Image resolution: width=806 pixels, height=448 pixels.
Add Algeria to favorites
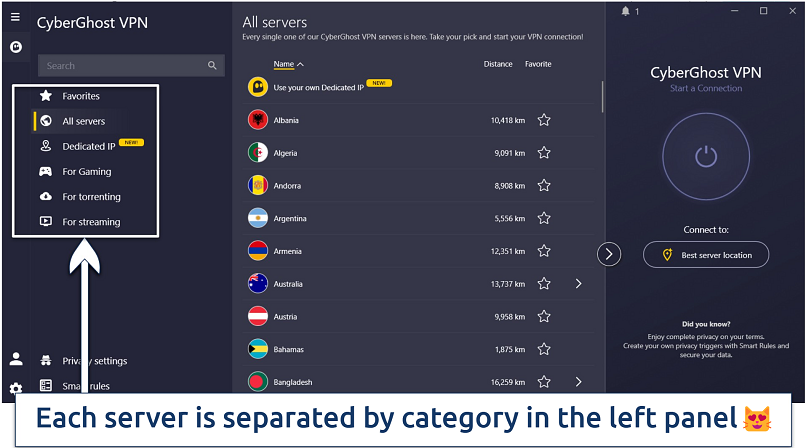(x=544, y=153)
